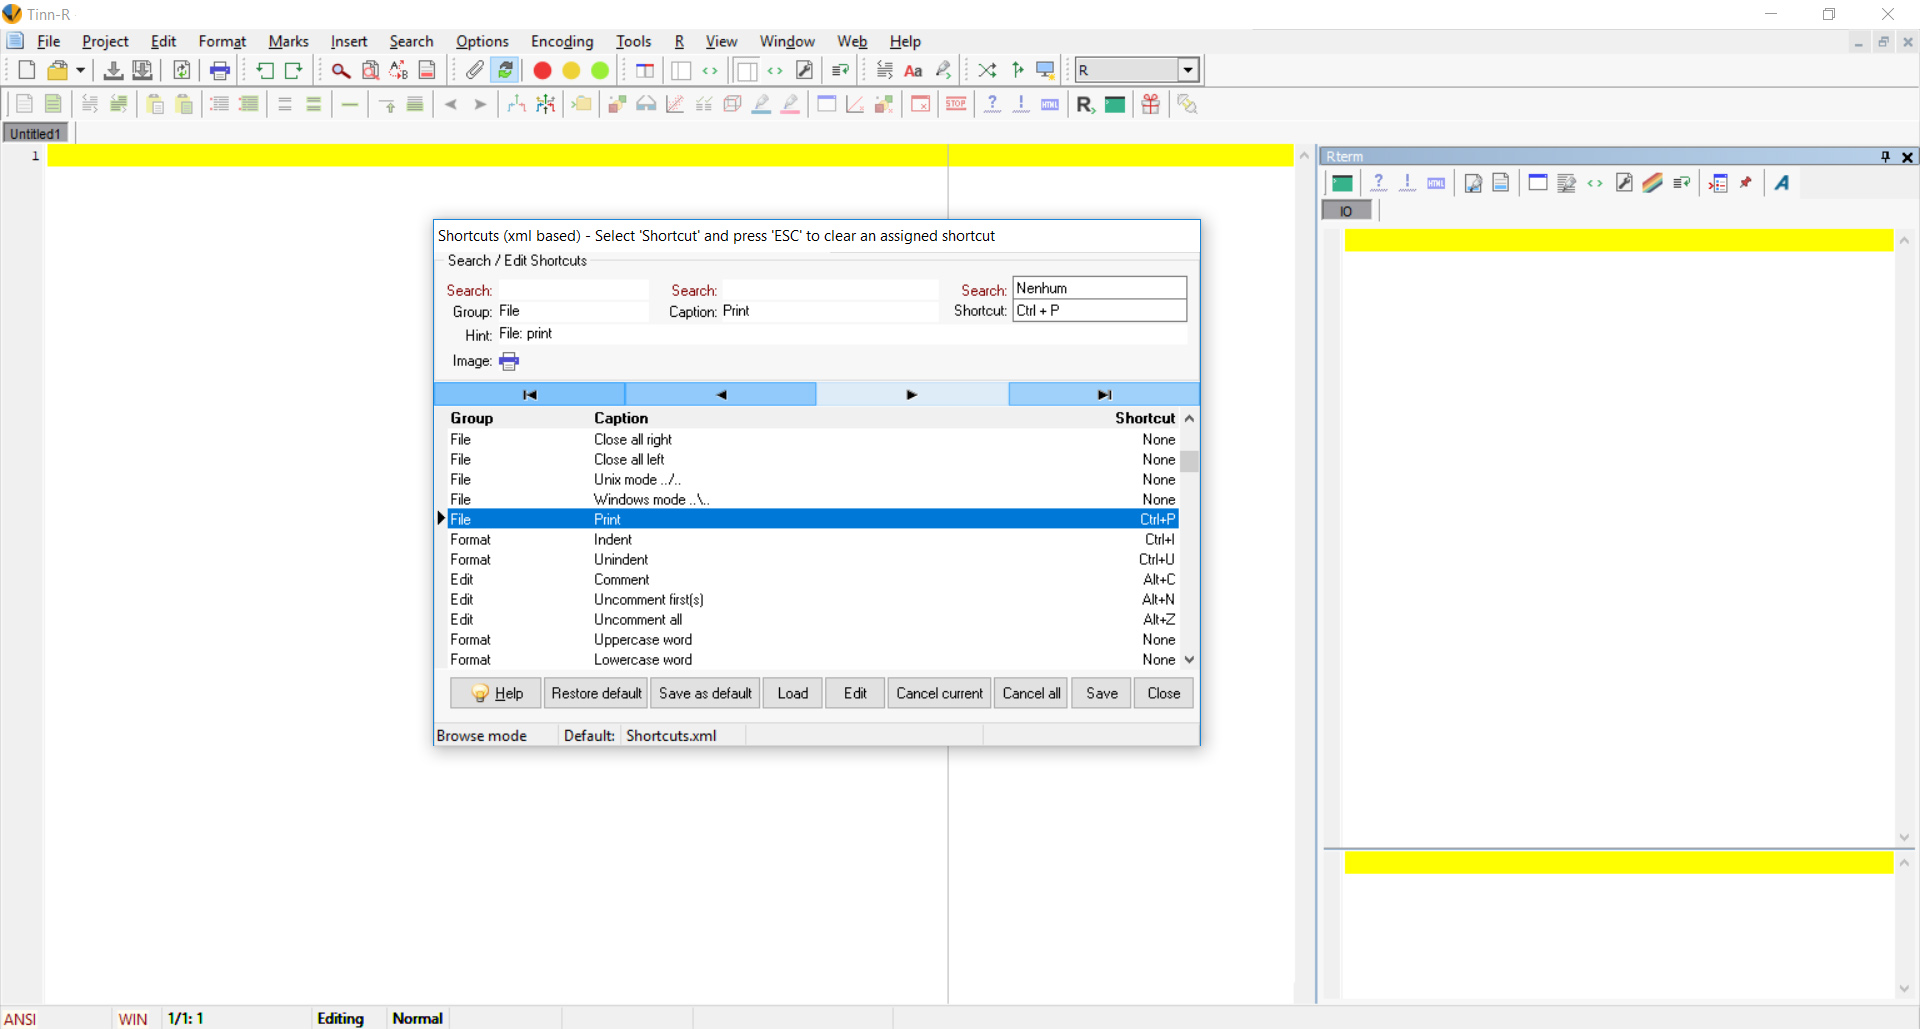Viewport: 1920px width, 1029px height.
Task: Open the R menu
Action: click(x=679, y=41)
